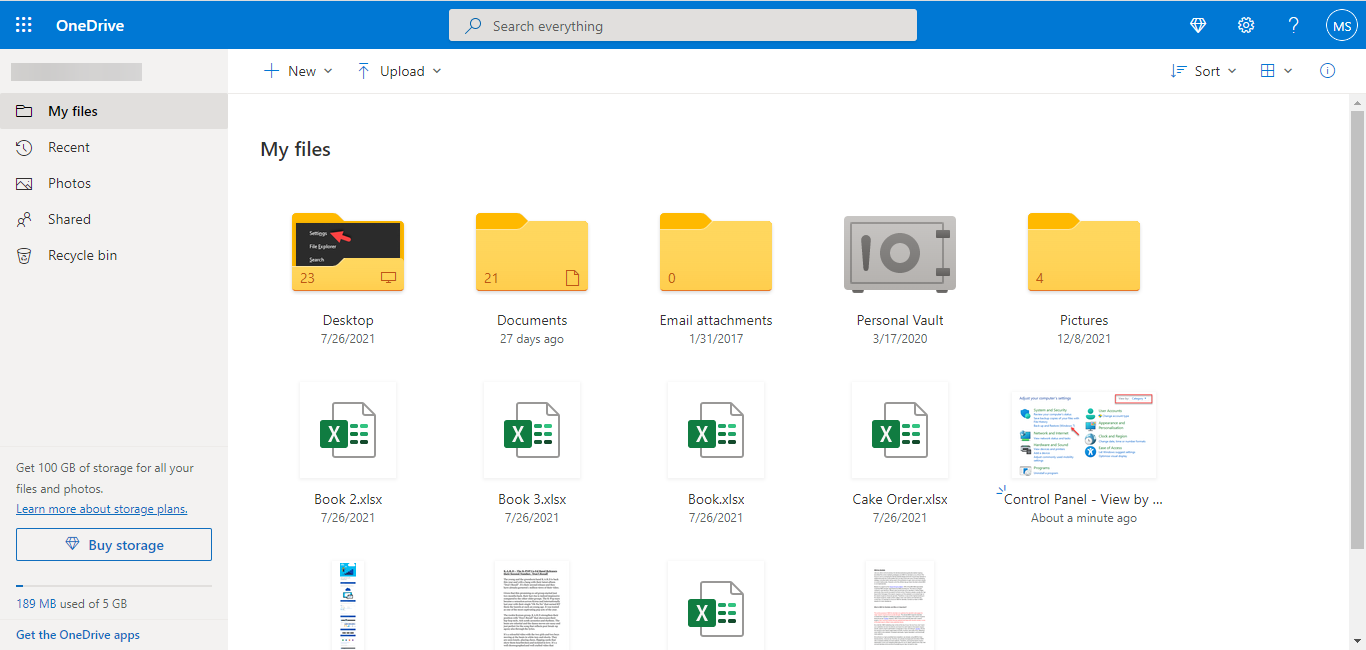Click the diamond icon in Buy storage
Viewport: 1366px width, 650px height.
pyautogui.click(x=72, y=545)
